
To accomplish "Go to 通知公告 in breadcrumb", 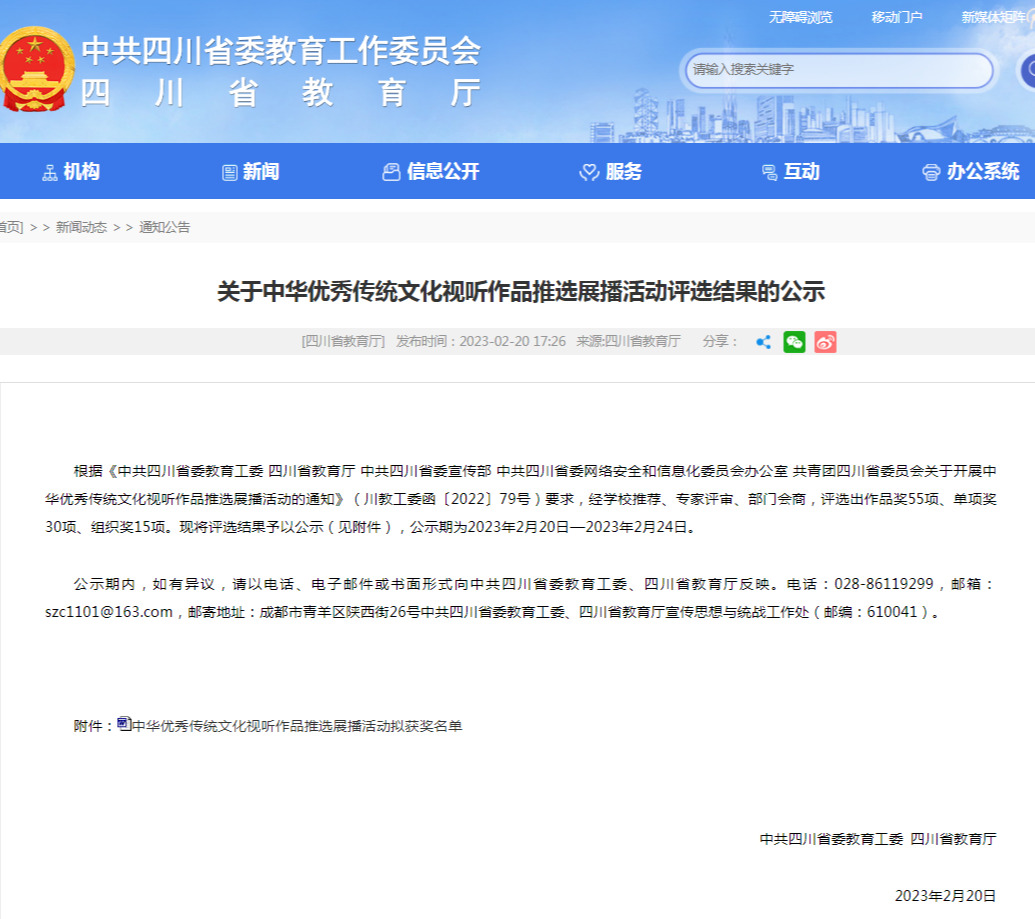I will [164, 227].
